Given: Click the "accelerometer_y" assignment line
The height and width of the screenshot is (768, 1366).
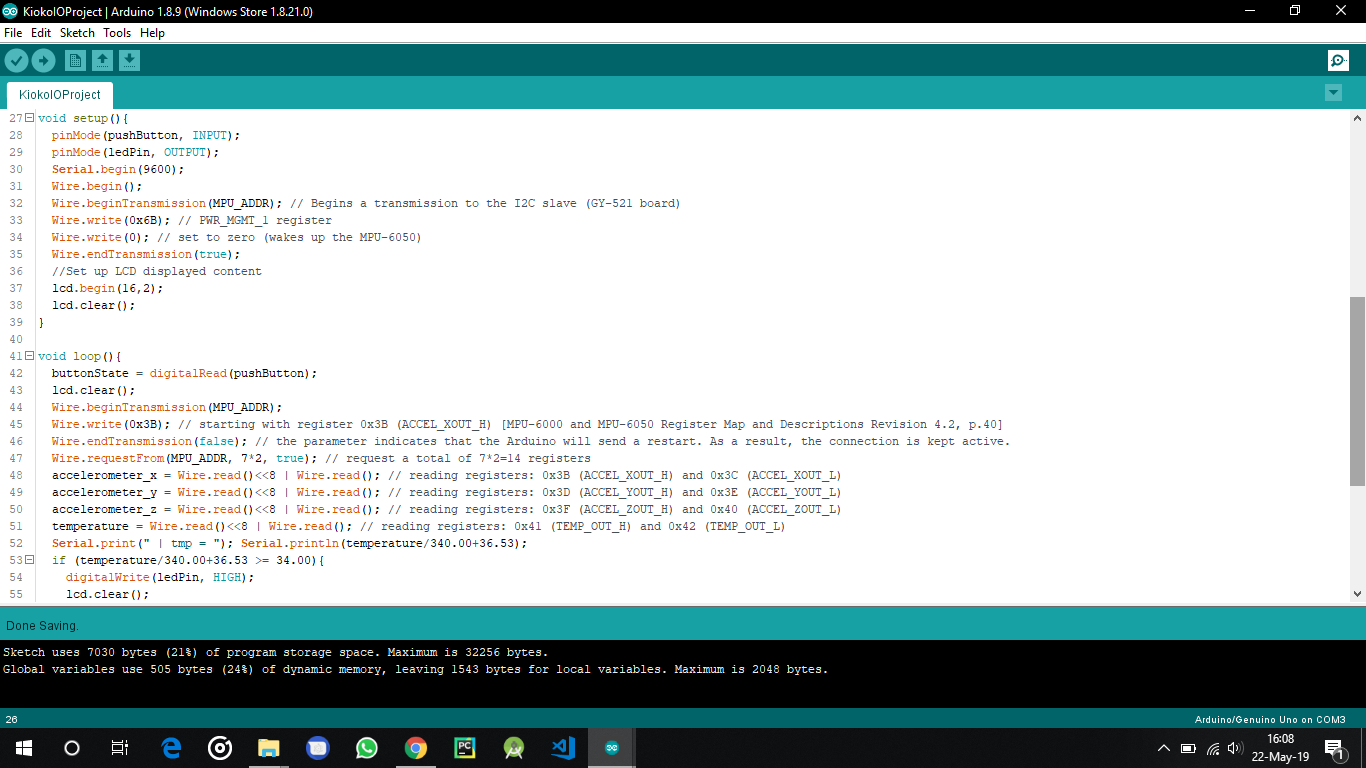Looking at the screenshot, I should tap(446, 492).
